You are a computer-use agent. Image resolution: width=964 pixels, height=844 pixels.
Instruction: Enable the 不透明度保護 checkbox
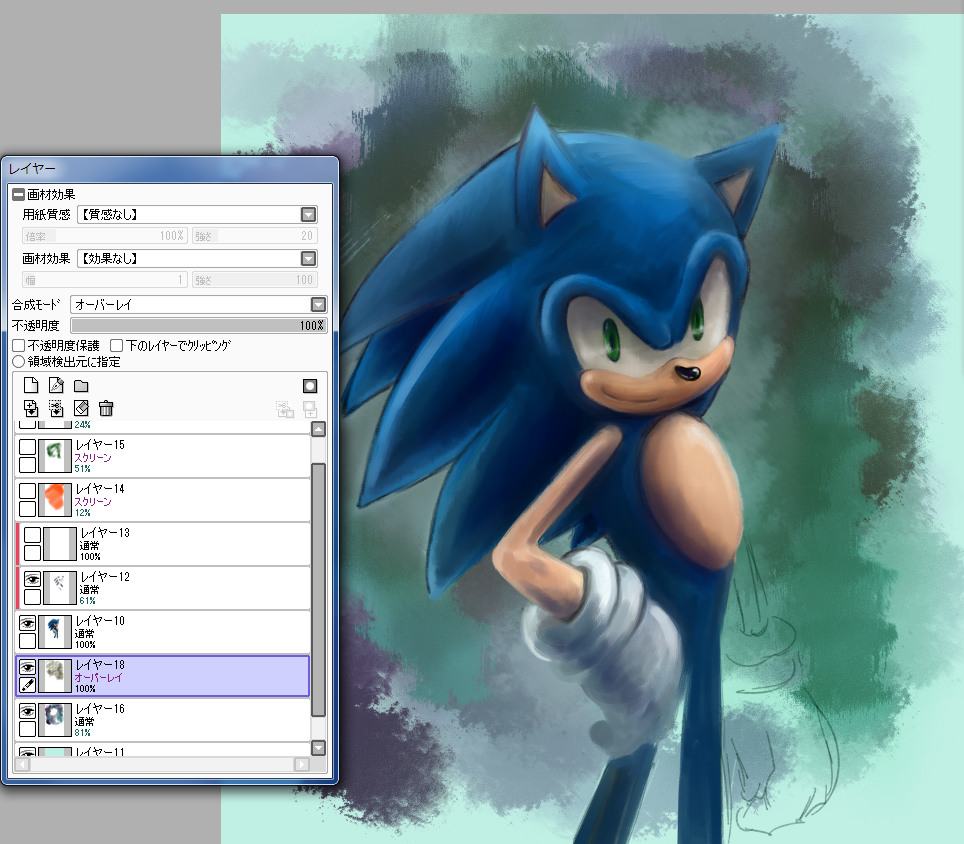point(18,345)
